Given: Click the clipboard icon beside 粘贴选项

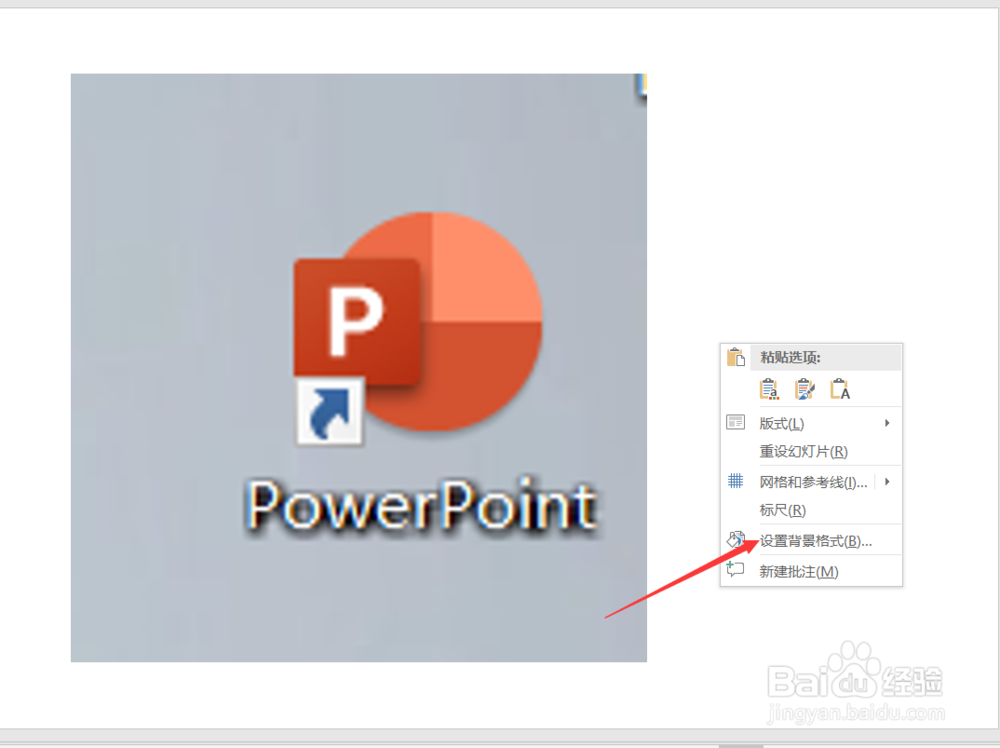Looking at the screenshot, I should point(736,357).
